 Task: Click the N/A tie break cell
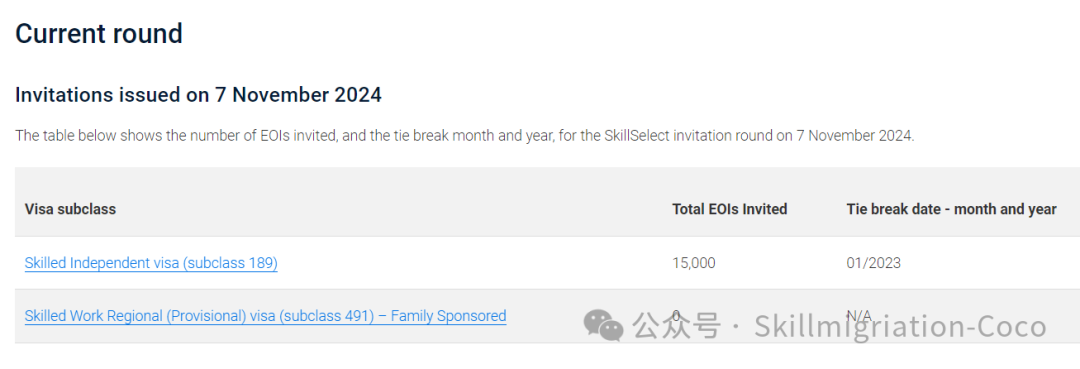click(x=859, y=316)
